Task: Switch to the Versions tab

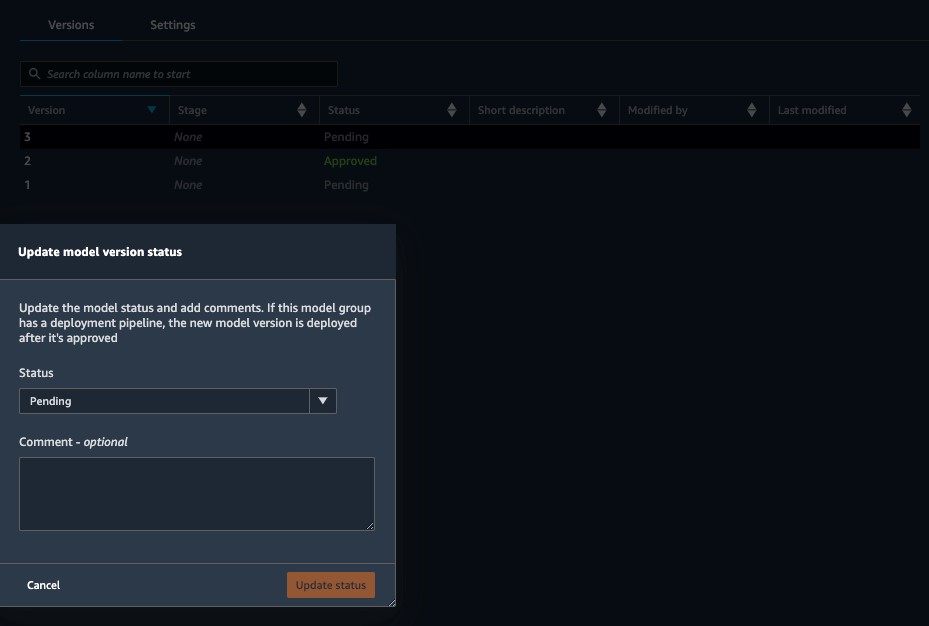Action: [x=71, y=25]
